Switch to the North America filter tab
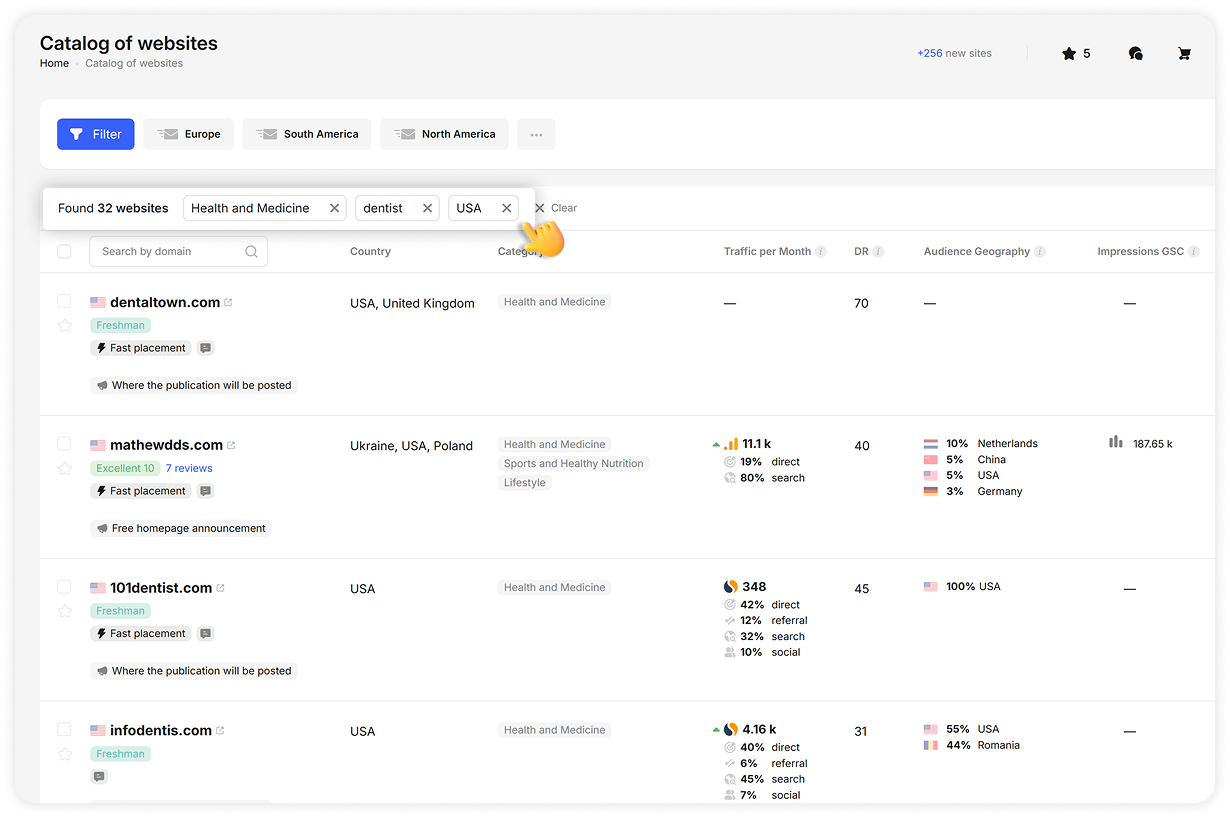The image size is (1230, 818). click(444, 134)
